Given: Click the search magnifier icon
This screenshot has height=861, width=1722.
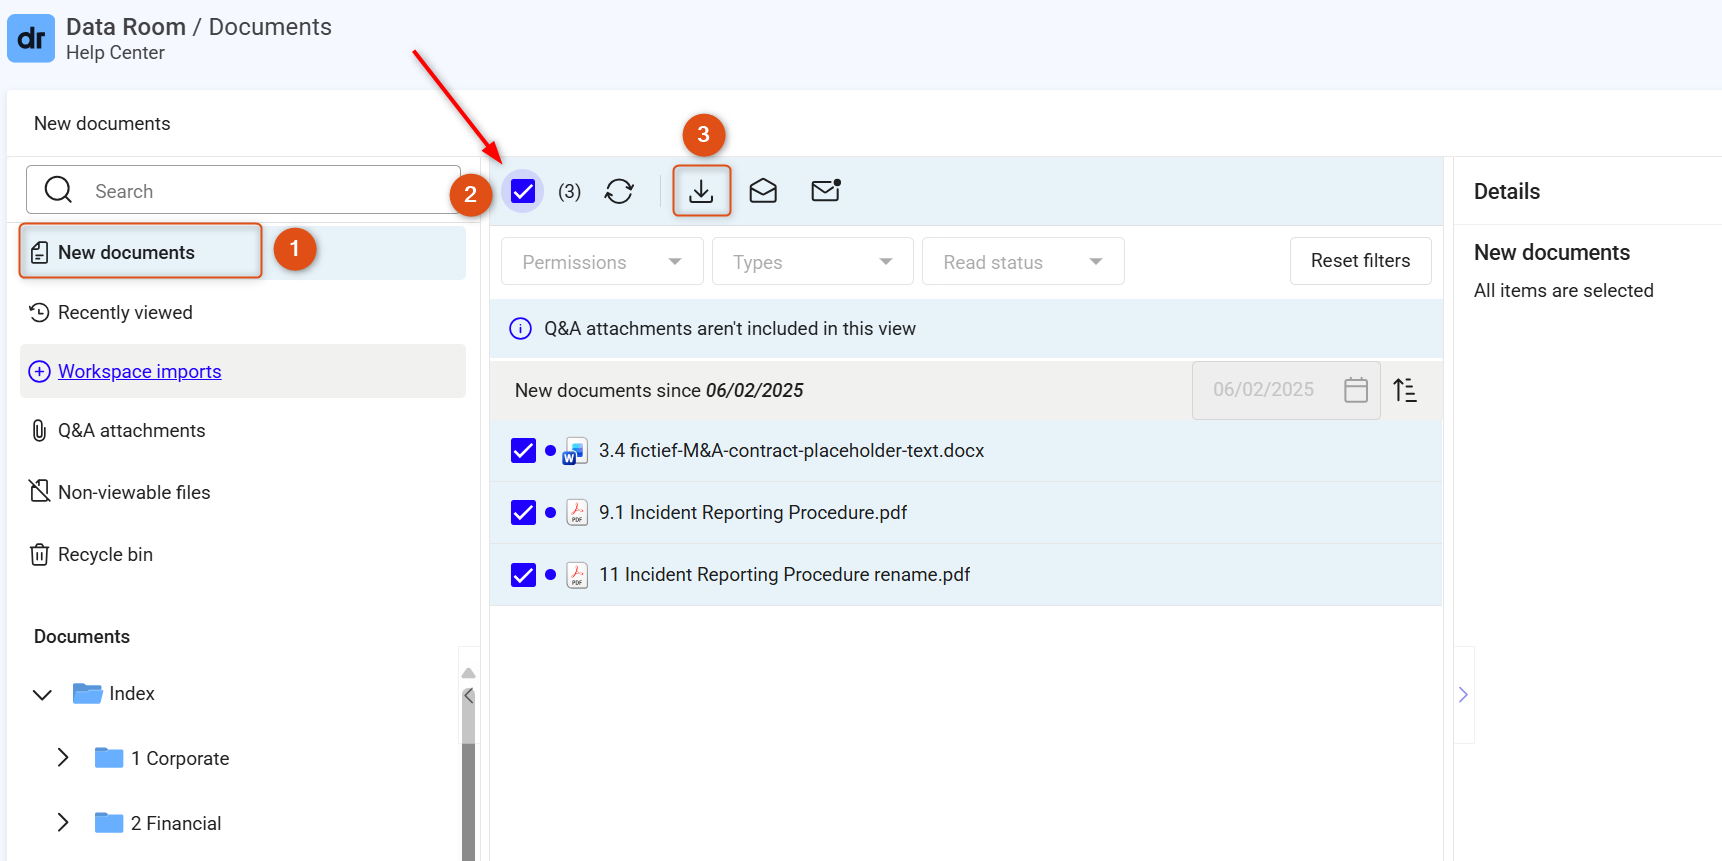Looking at the screenshot, I should 59,190.
